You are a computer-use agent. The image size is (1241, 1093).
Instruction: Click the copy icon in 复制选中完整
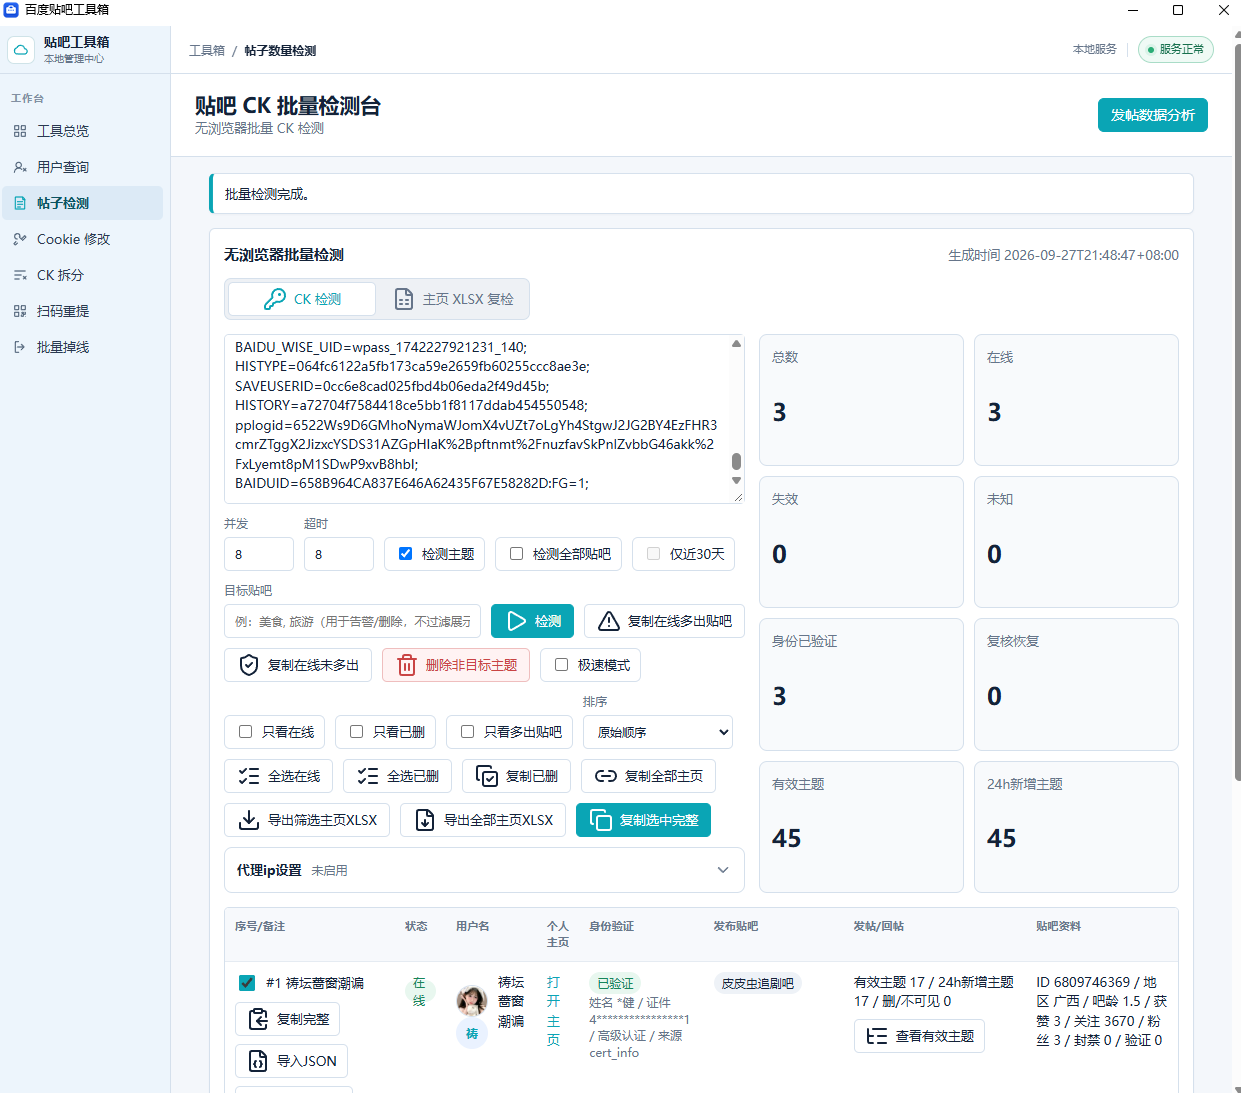click(601, 820)
